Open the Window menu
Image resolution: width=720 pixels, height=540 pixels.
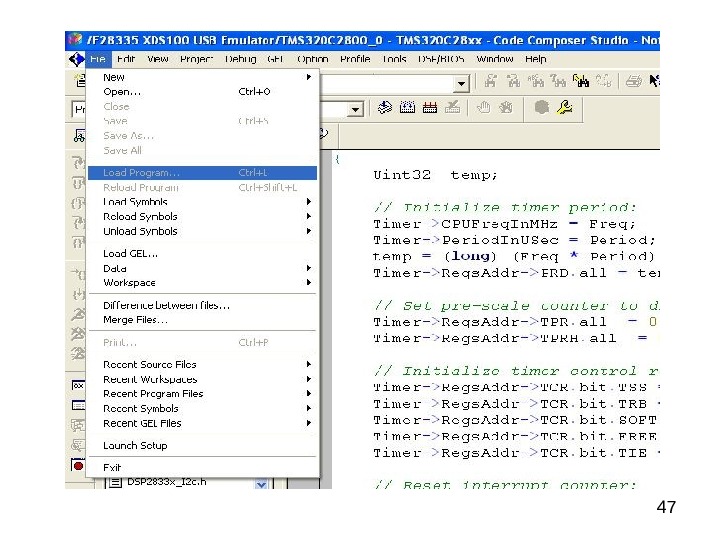coord(496,59)
